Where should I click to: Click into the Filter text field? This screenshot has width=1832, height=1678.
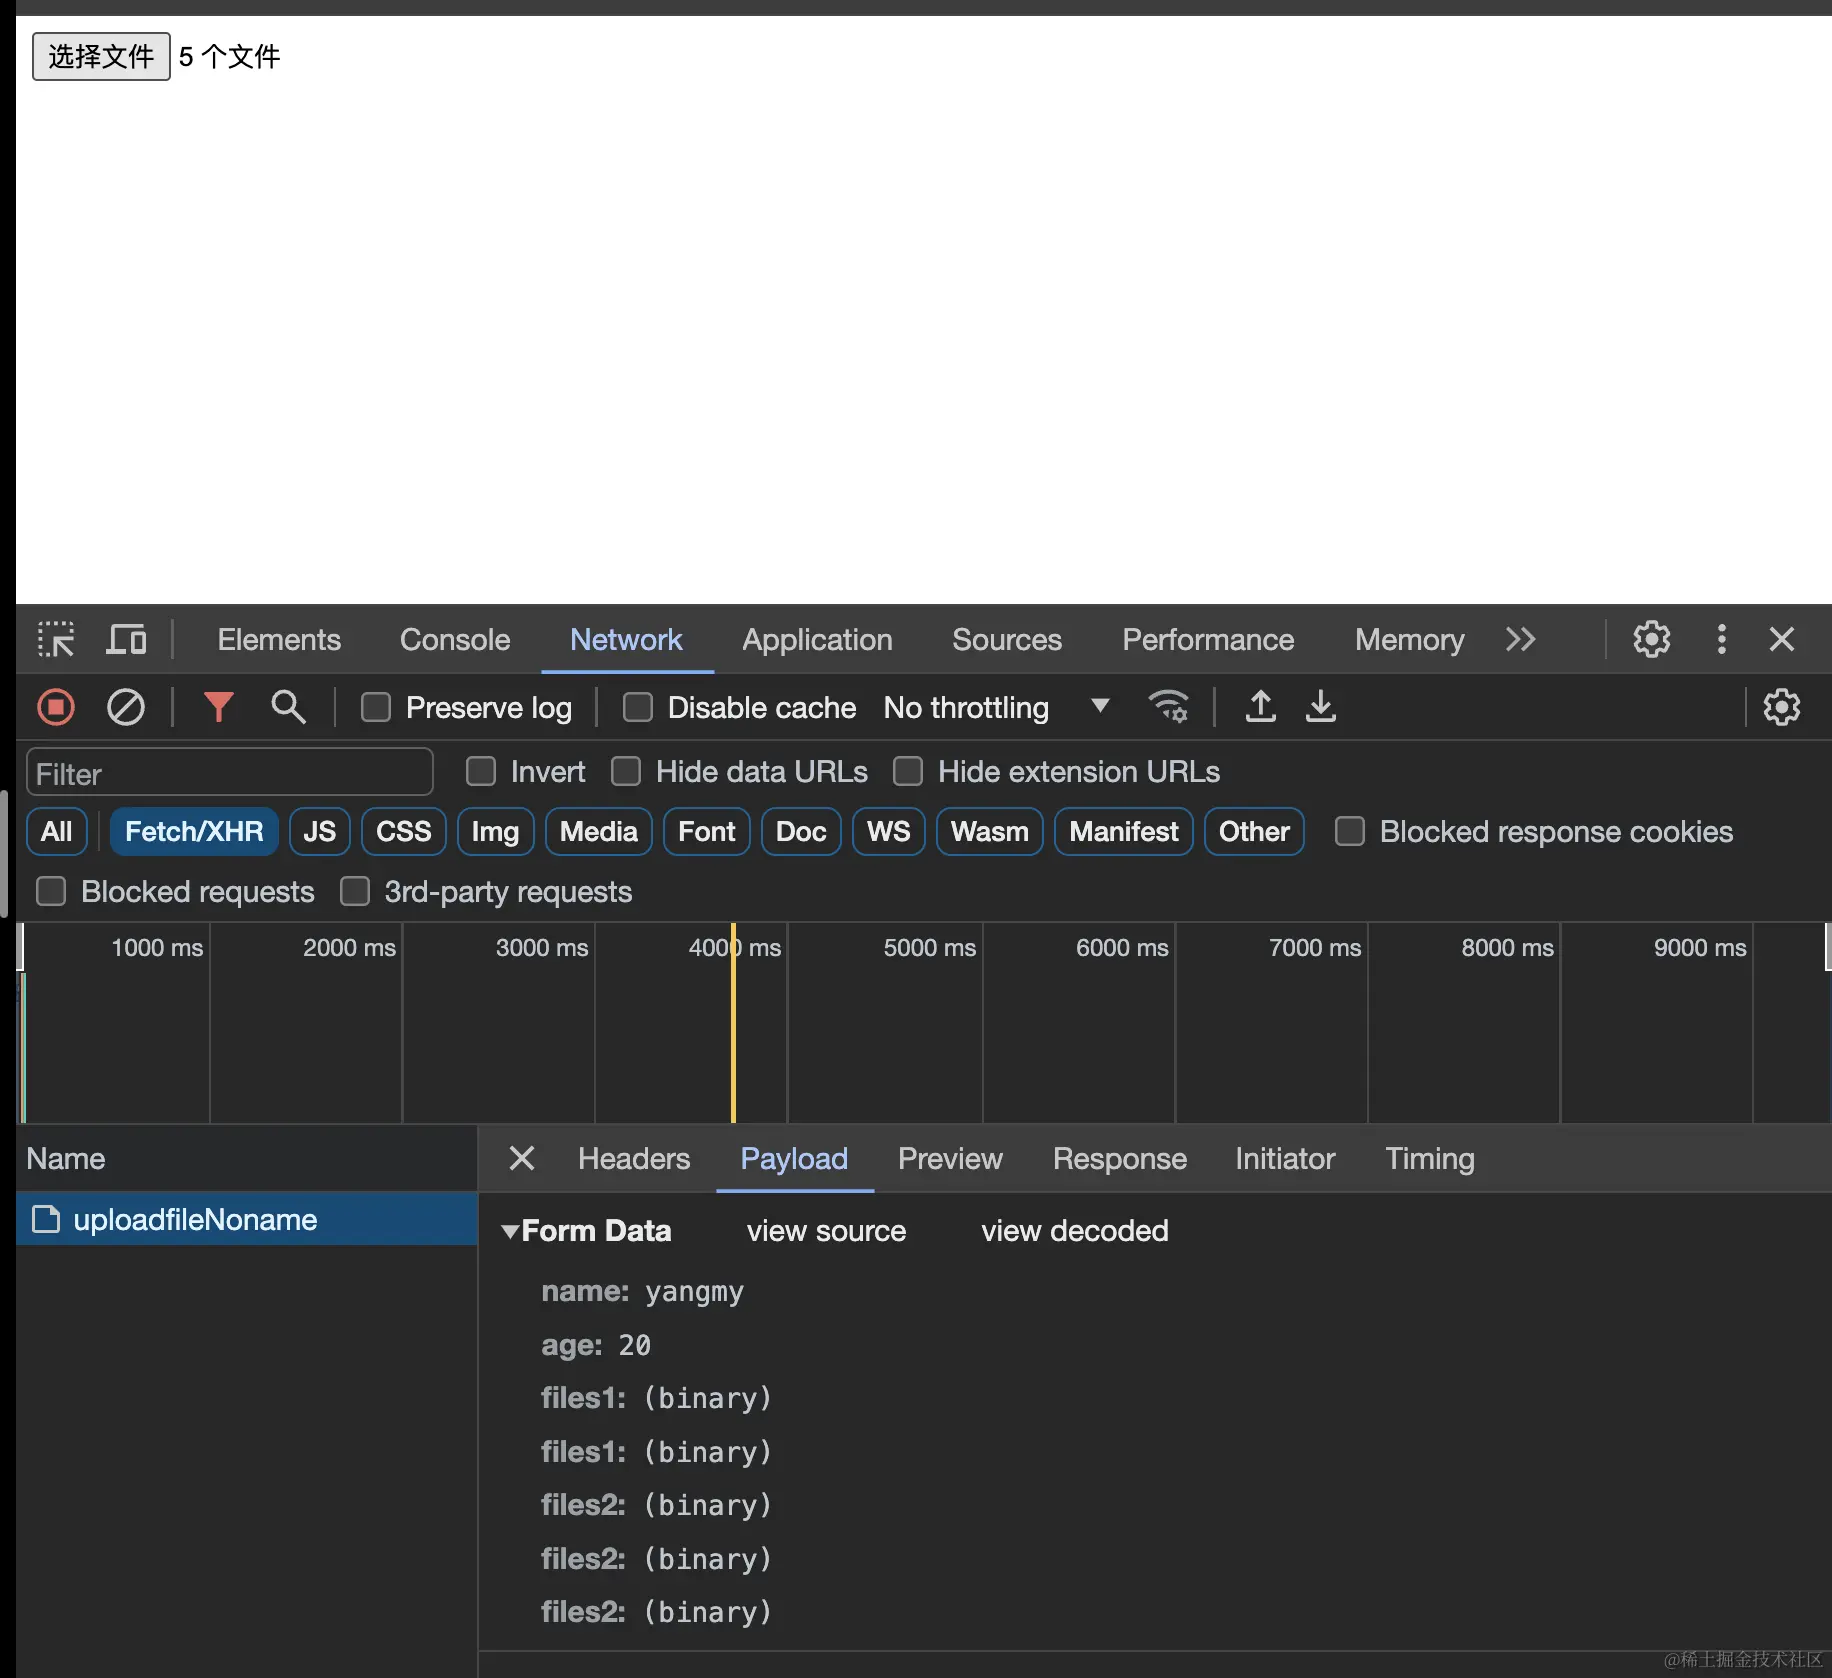point(230,773)
